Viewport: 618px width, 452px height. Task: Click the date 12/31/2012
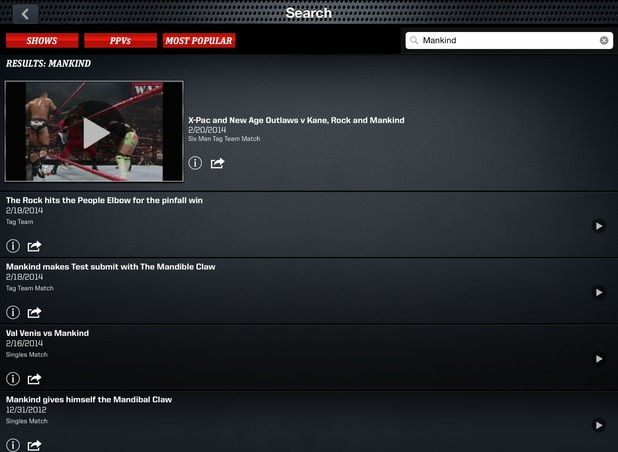(26, 410)
